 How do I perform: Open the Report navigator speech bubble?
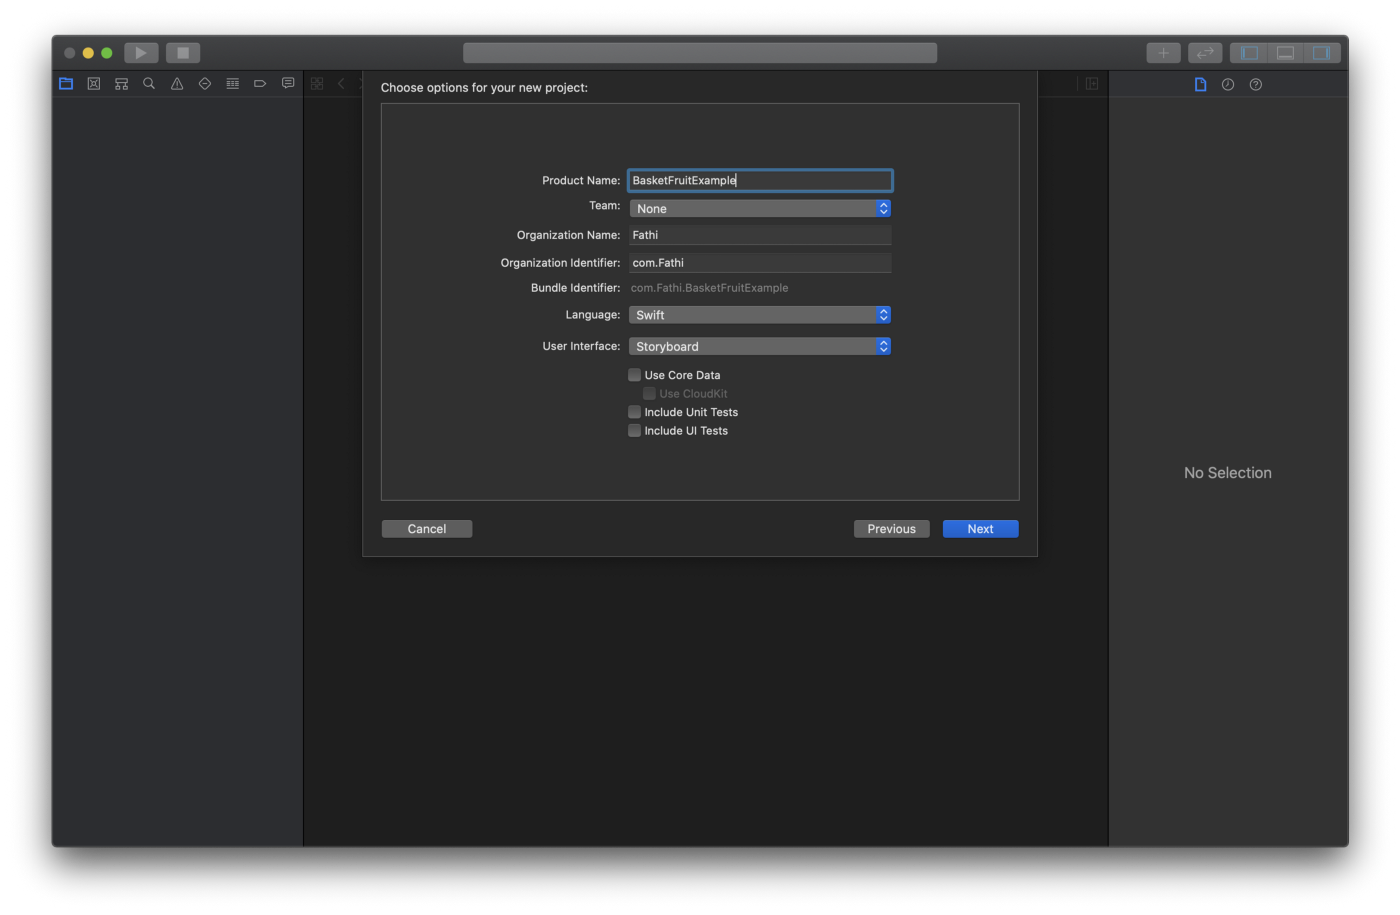pyautogui.click(x=287, y=83)
